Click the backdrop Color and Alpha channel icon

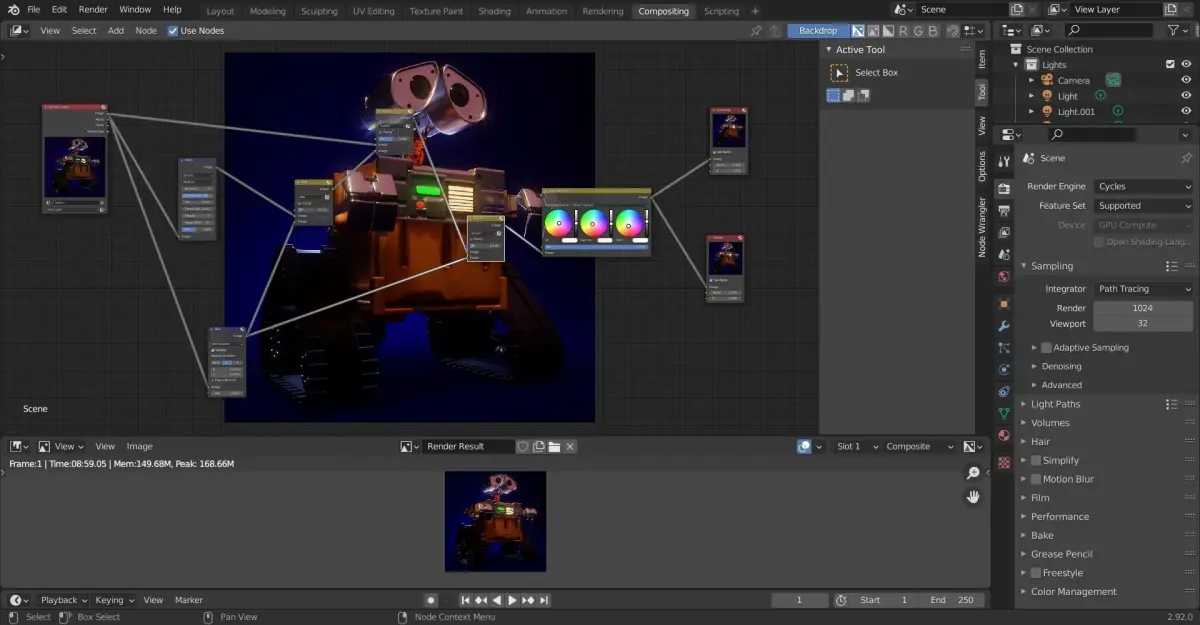[857, 30]
